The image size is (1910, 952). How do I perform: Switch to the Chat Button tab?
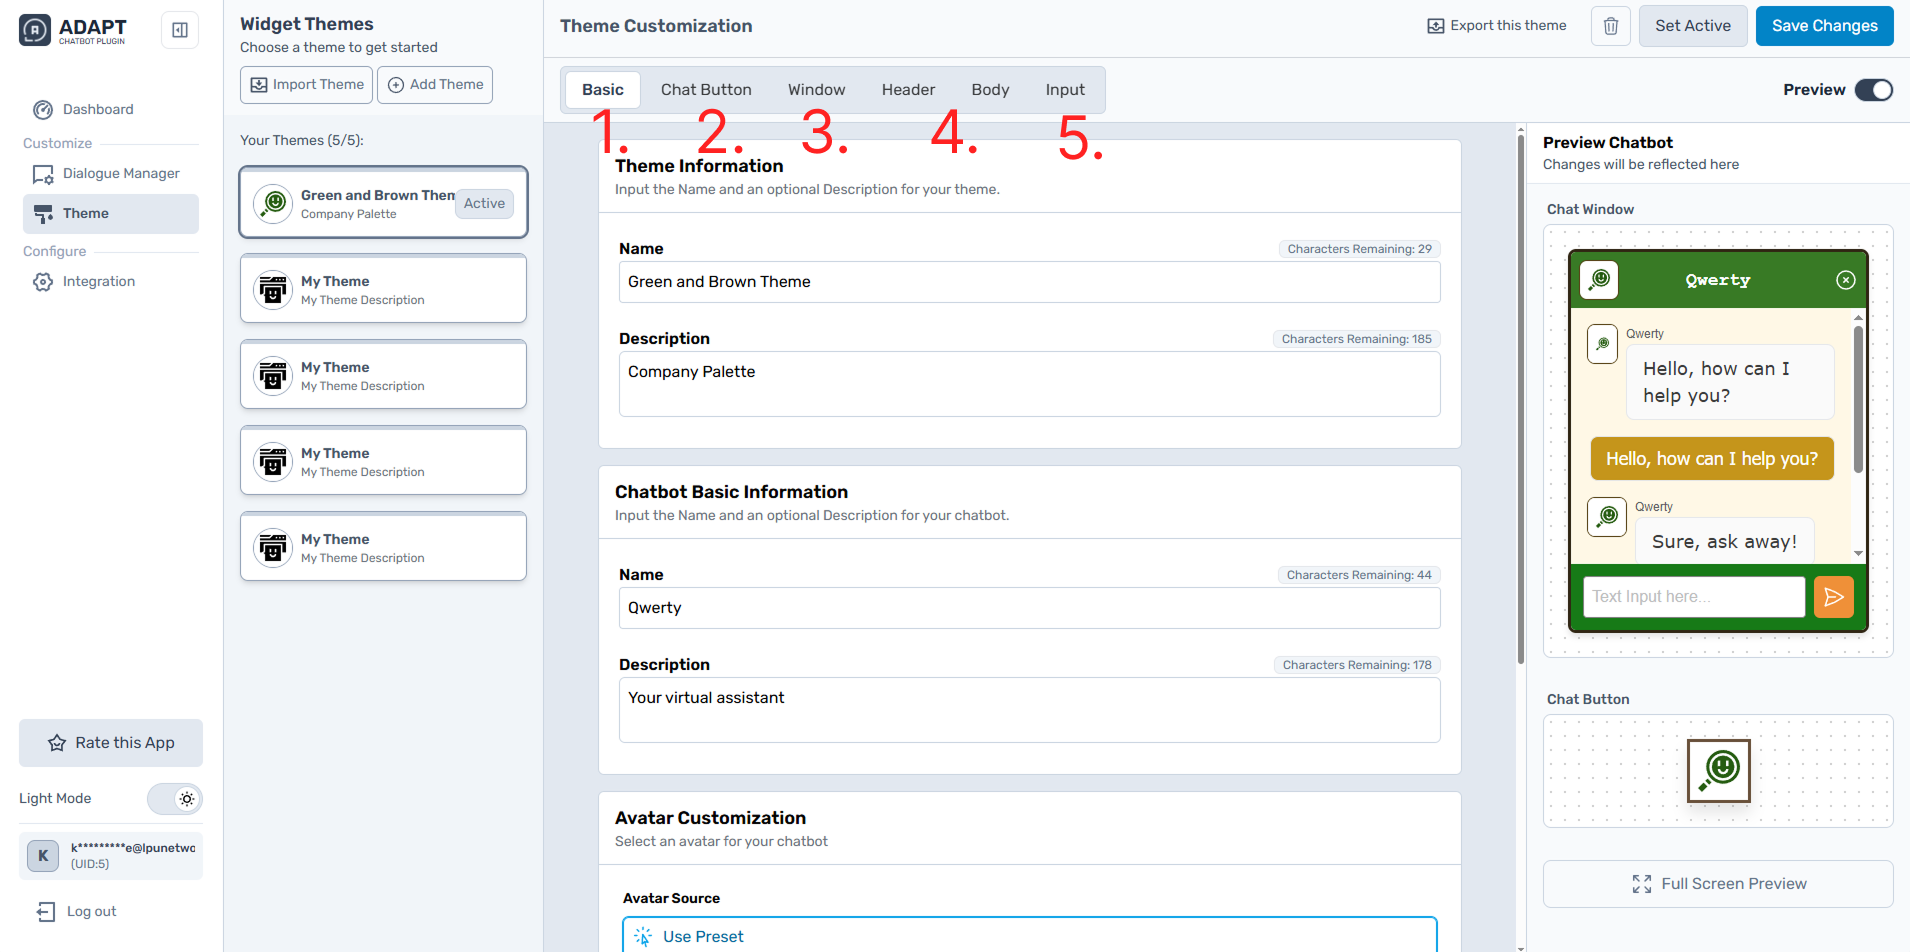click(x=705, y=90)
